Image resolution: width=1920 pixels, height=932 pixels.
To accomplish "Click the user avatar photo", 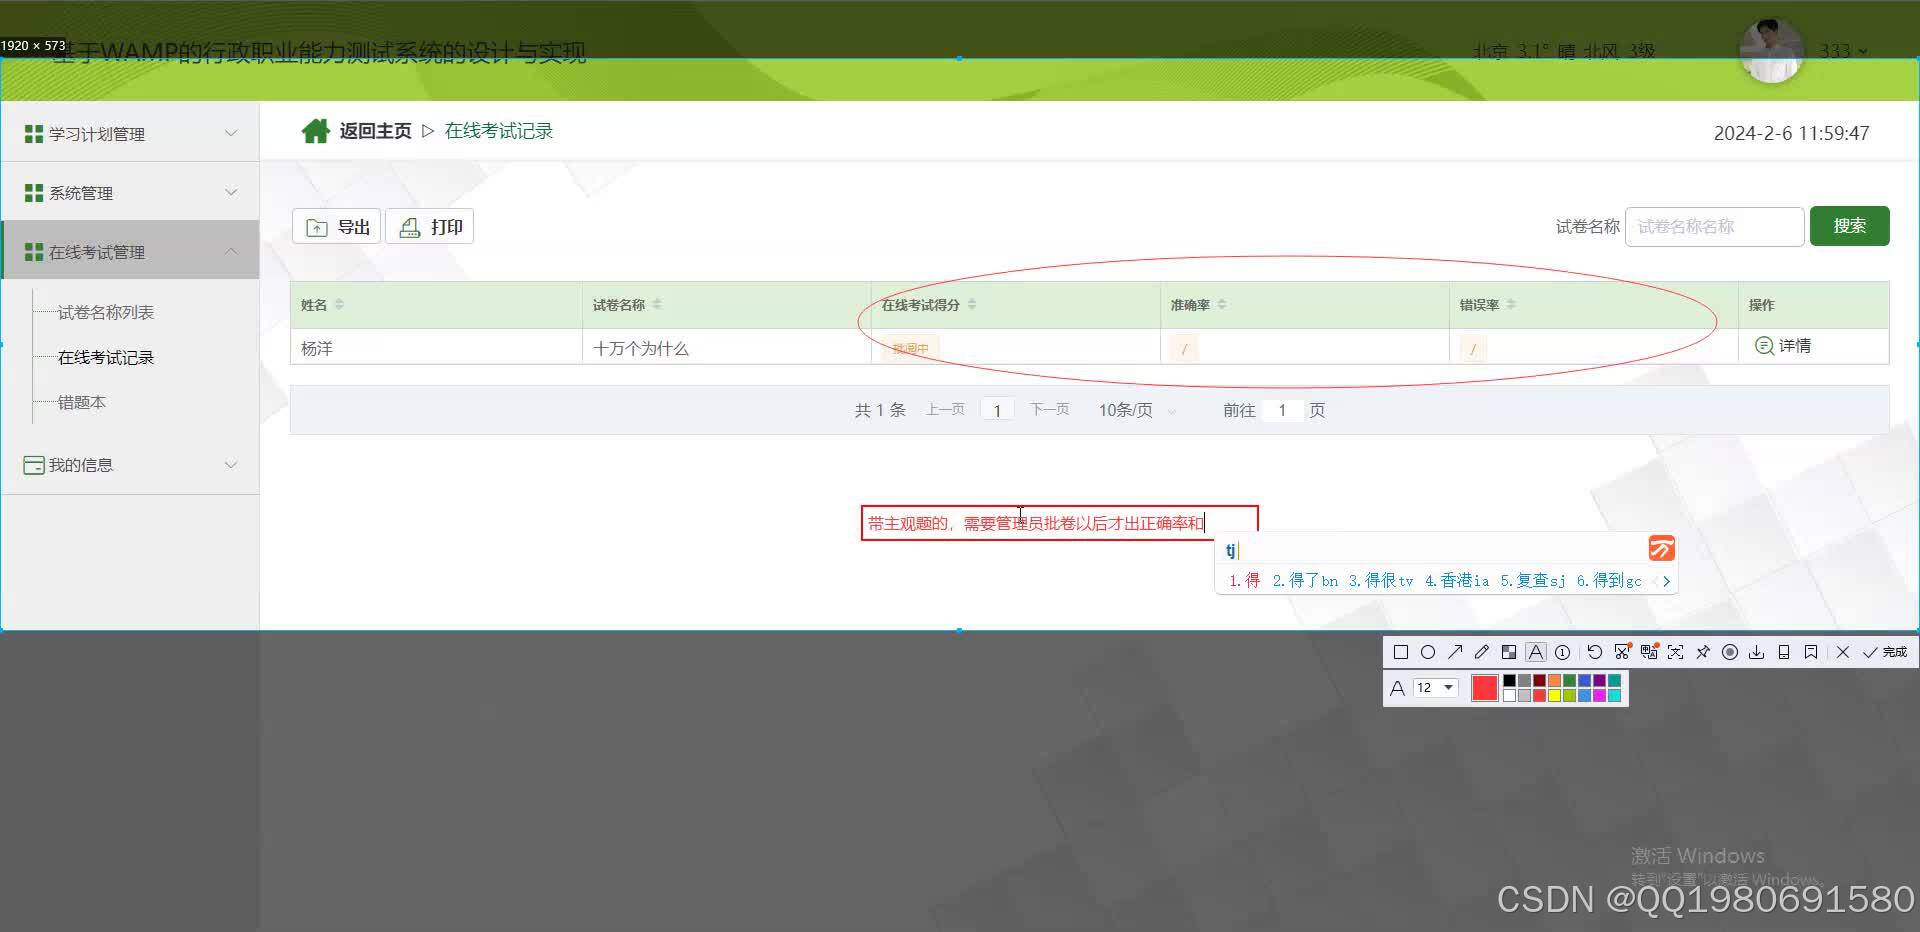I will tap(1771, 50).
